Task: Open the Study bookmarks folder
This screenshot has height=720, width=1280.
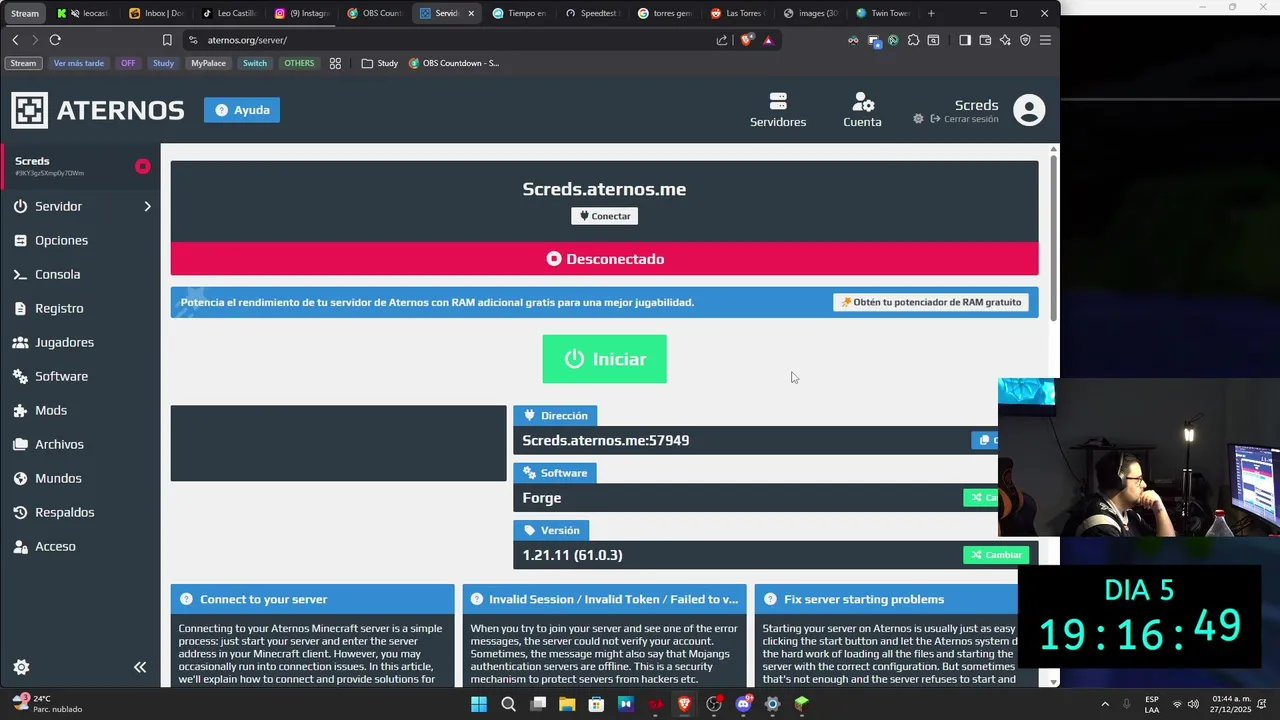Action: 380,63
